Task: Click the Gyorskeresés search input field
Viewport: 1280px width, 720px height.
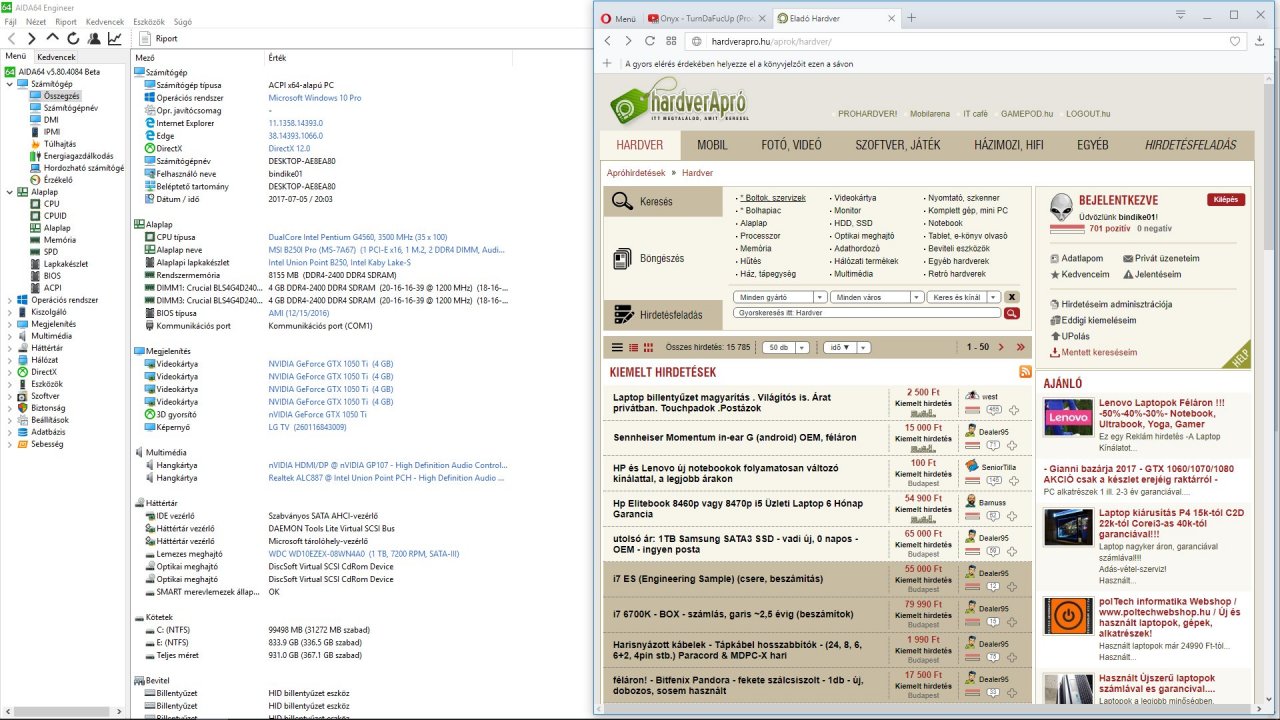Action: (866, 313)
